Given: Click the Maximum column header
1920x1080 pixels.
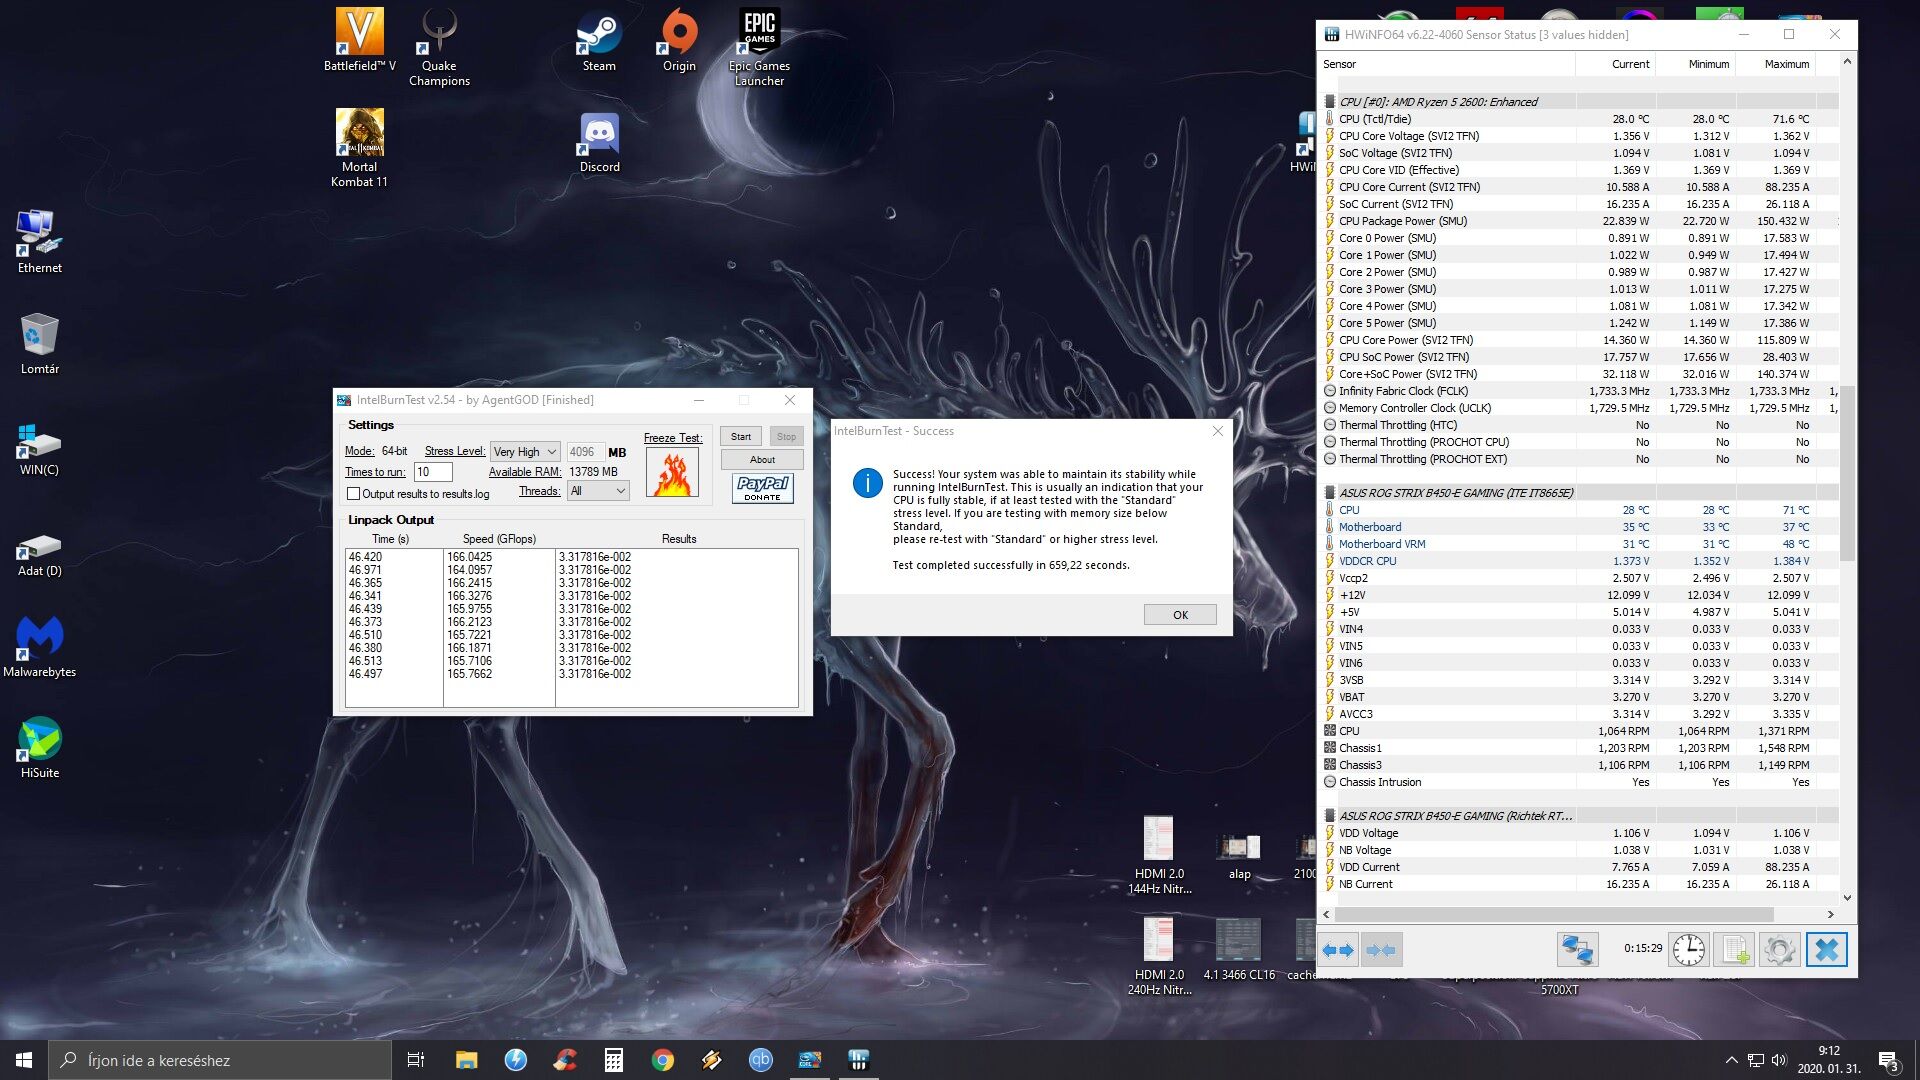Looking at the screenshot, I should pos(1786,64).
